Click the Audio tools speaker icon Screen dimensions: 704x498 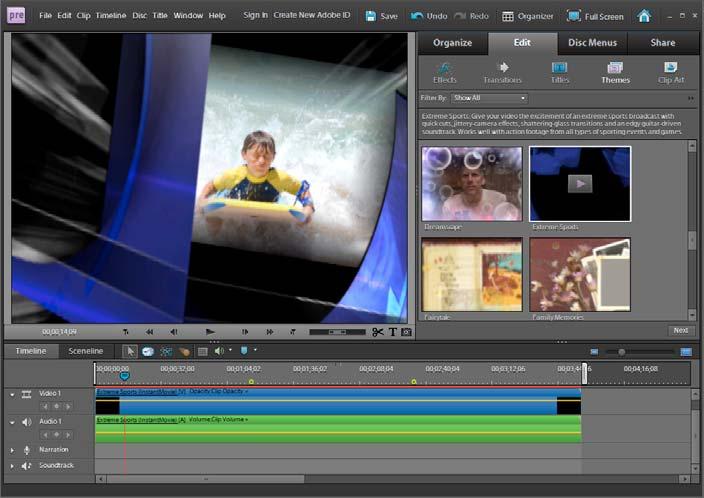tap(219, 351)
